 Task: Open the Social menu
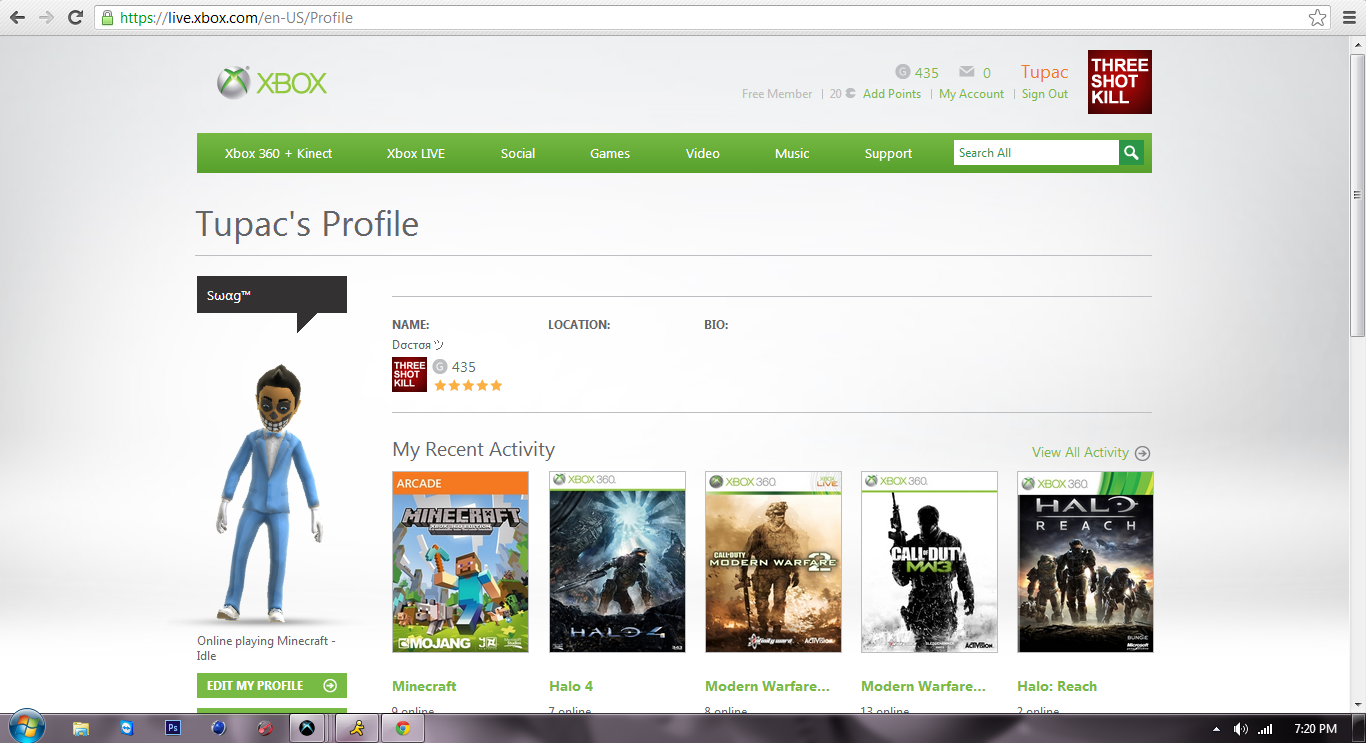click(518, 153)
